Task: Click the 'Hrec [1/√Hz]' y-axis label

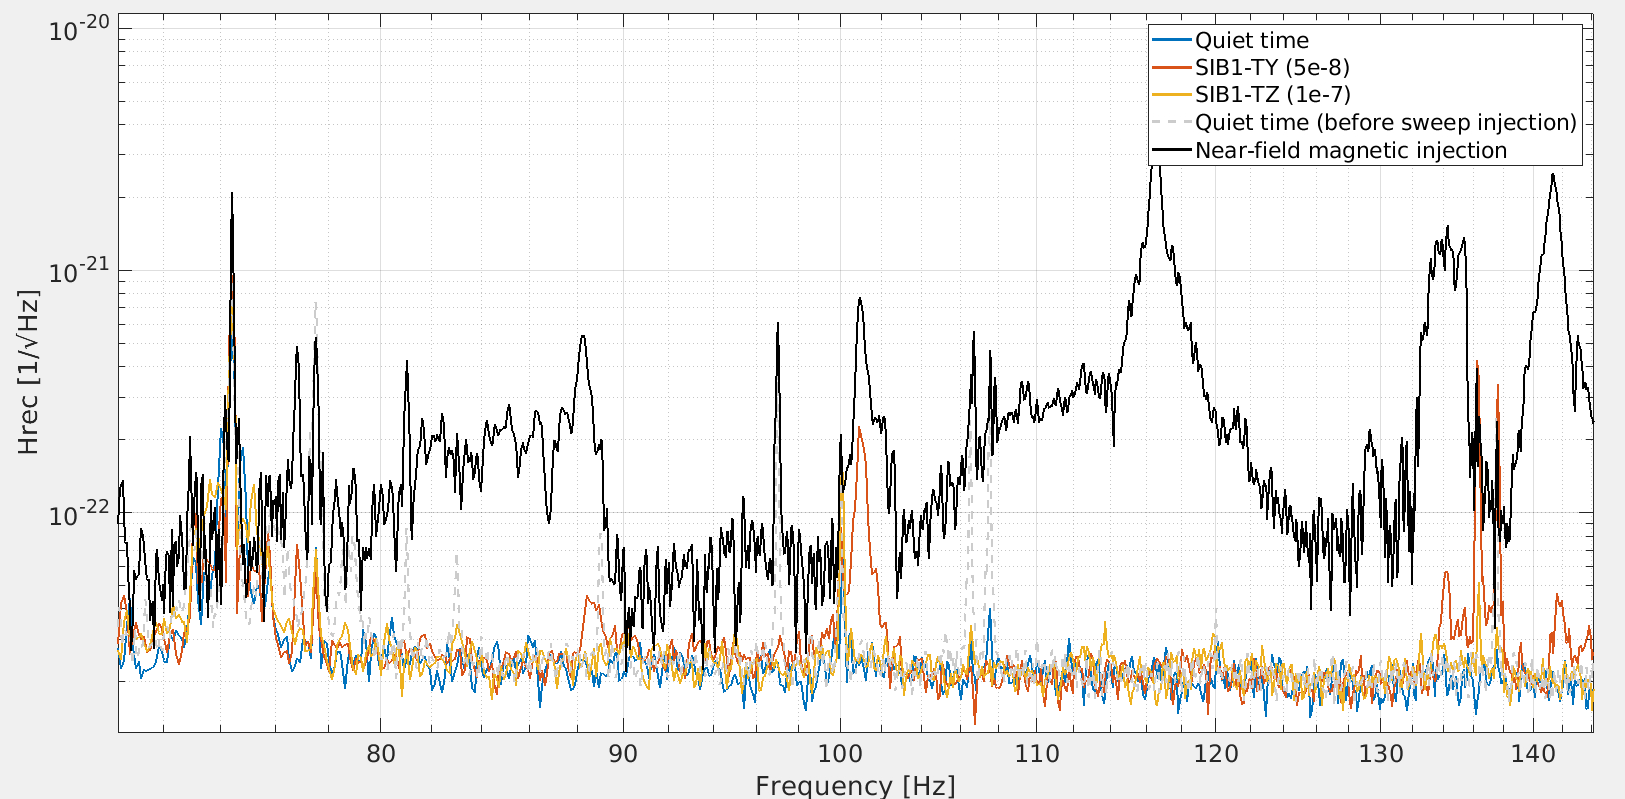Action: point(28,372)
